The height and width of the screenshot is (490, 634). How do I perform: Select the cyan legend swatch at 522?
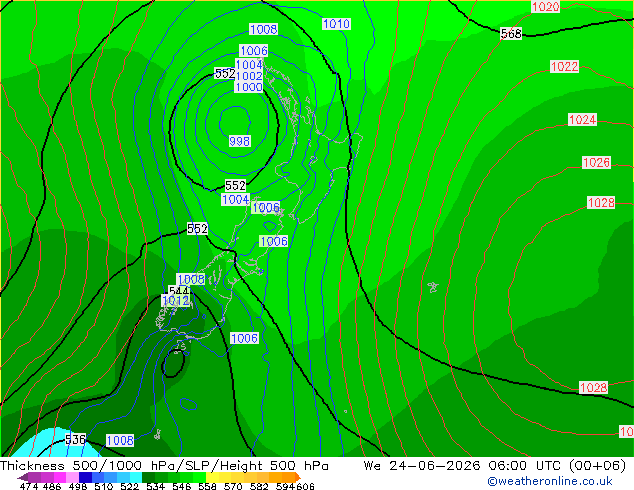point(135,477)
